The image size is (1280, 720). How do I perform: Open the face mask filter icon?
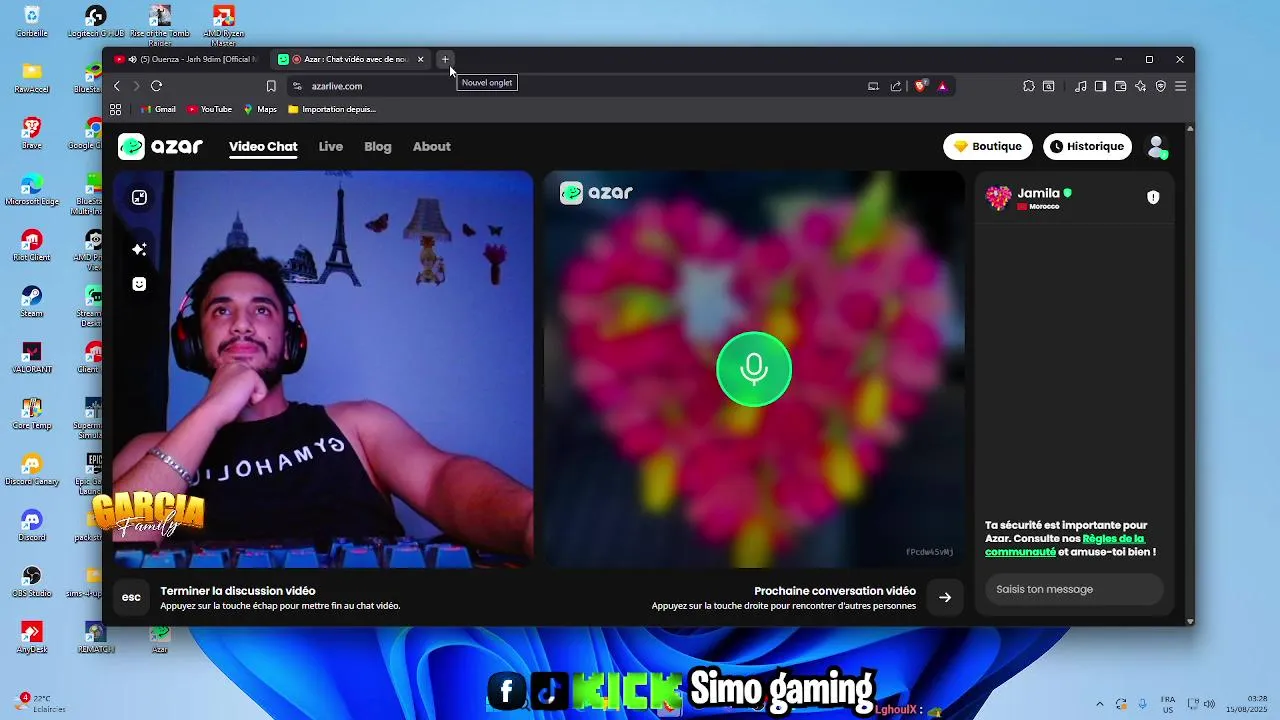139,284
